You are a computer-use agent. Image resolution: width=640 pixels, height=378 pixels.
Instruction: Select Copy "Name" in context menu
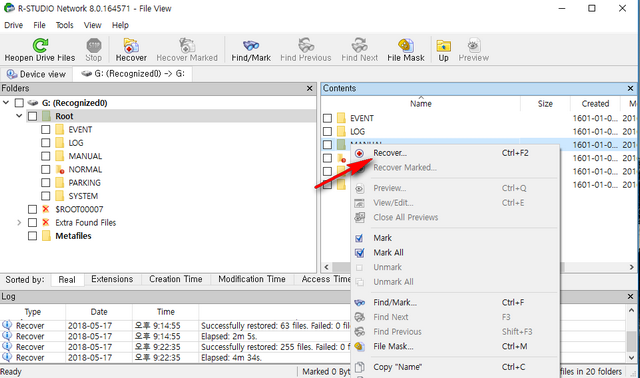455,367
